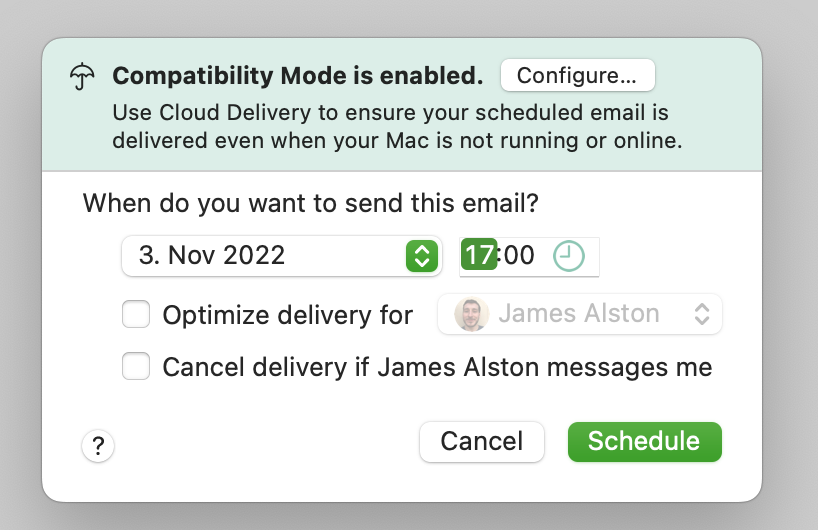The image size is (818, 530).
Task: Click the umbrella Compatibility Mode icon
Action: (x=82, y=77)
